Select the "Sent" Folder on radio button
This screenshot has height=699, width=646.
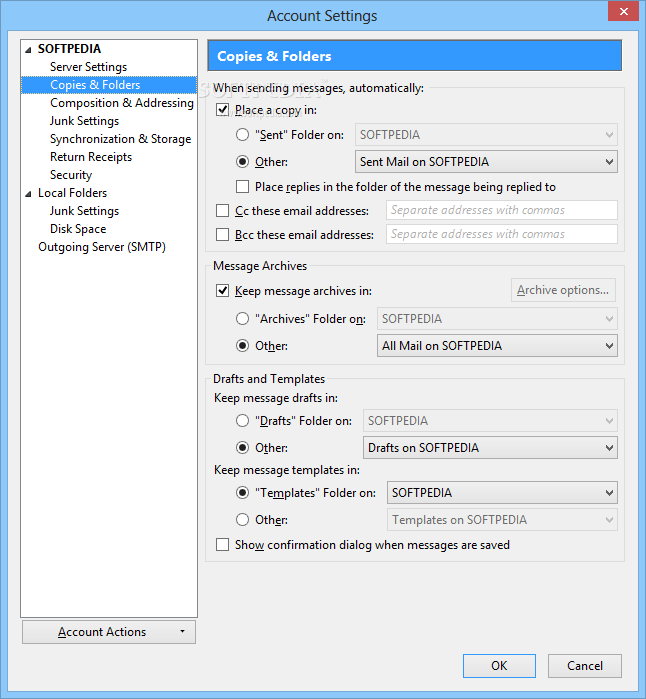click(x=242, y=135)
